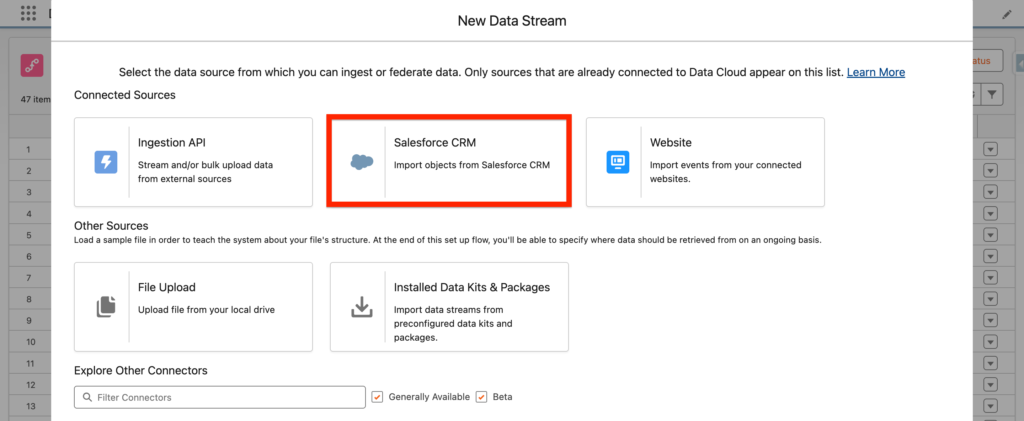Open the row 9 action dropdown
Viewport: 1024px width, 421px height.
coord(991,321)
